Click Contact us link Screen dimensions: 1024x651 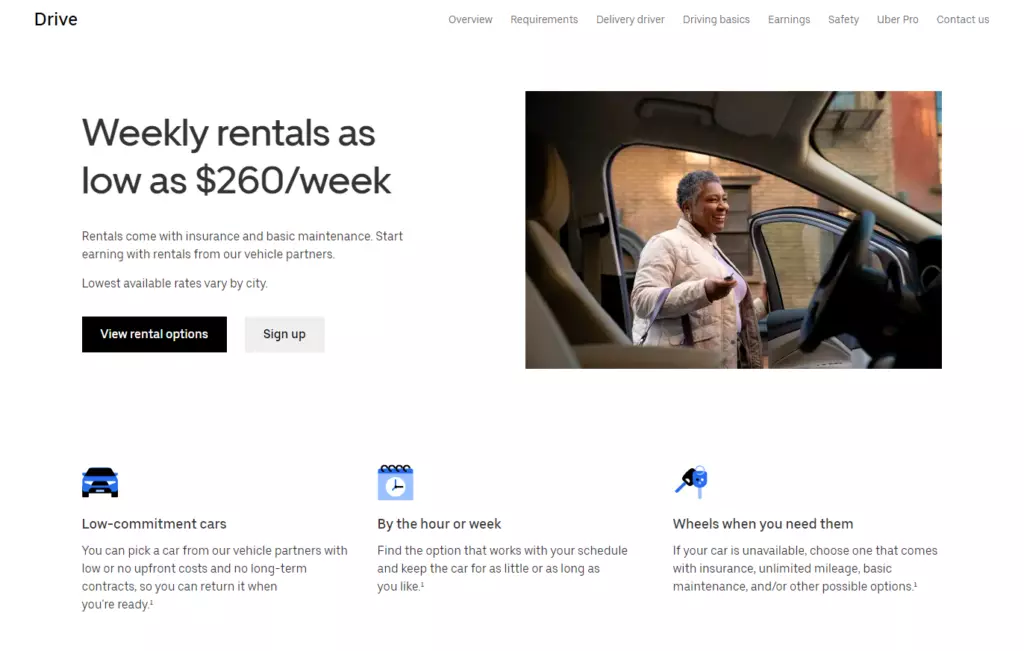(963, 20)
